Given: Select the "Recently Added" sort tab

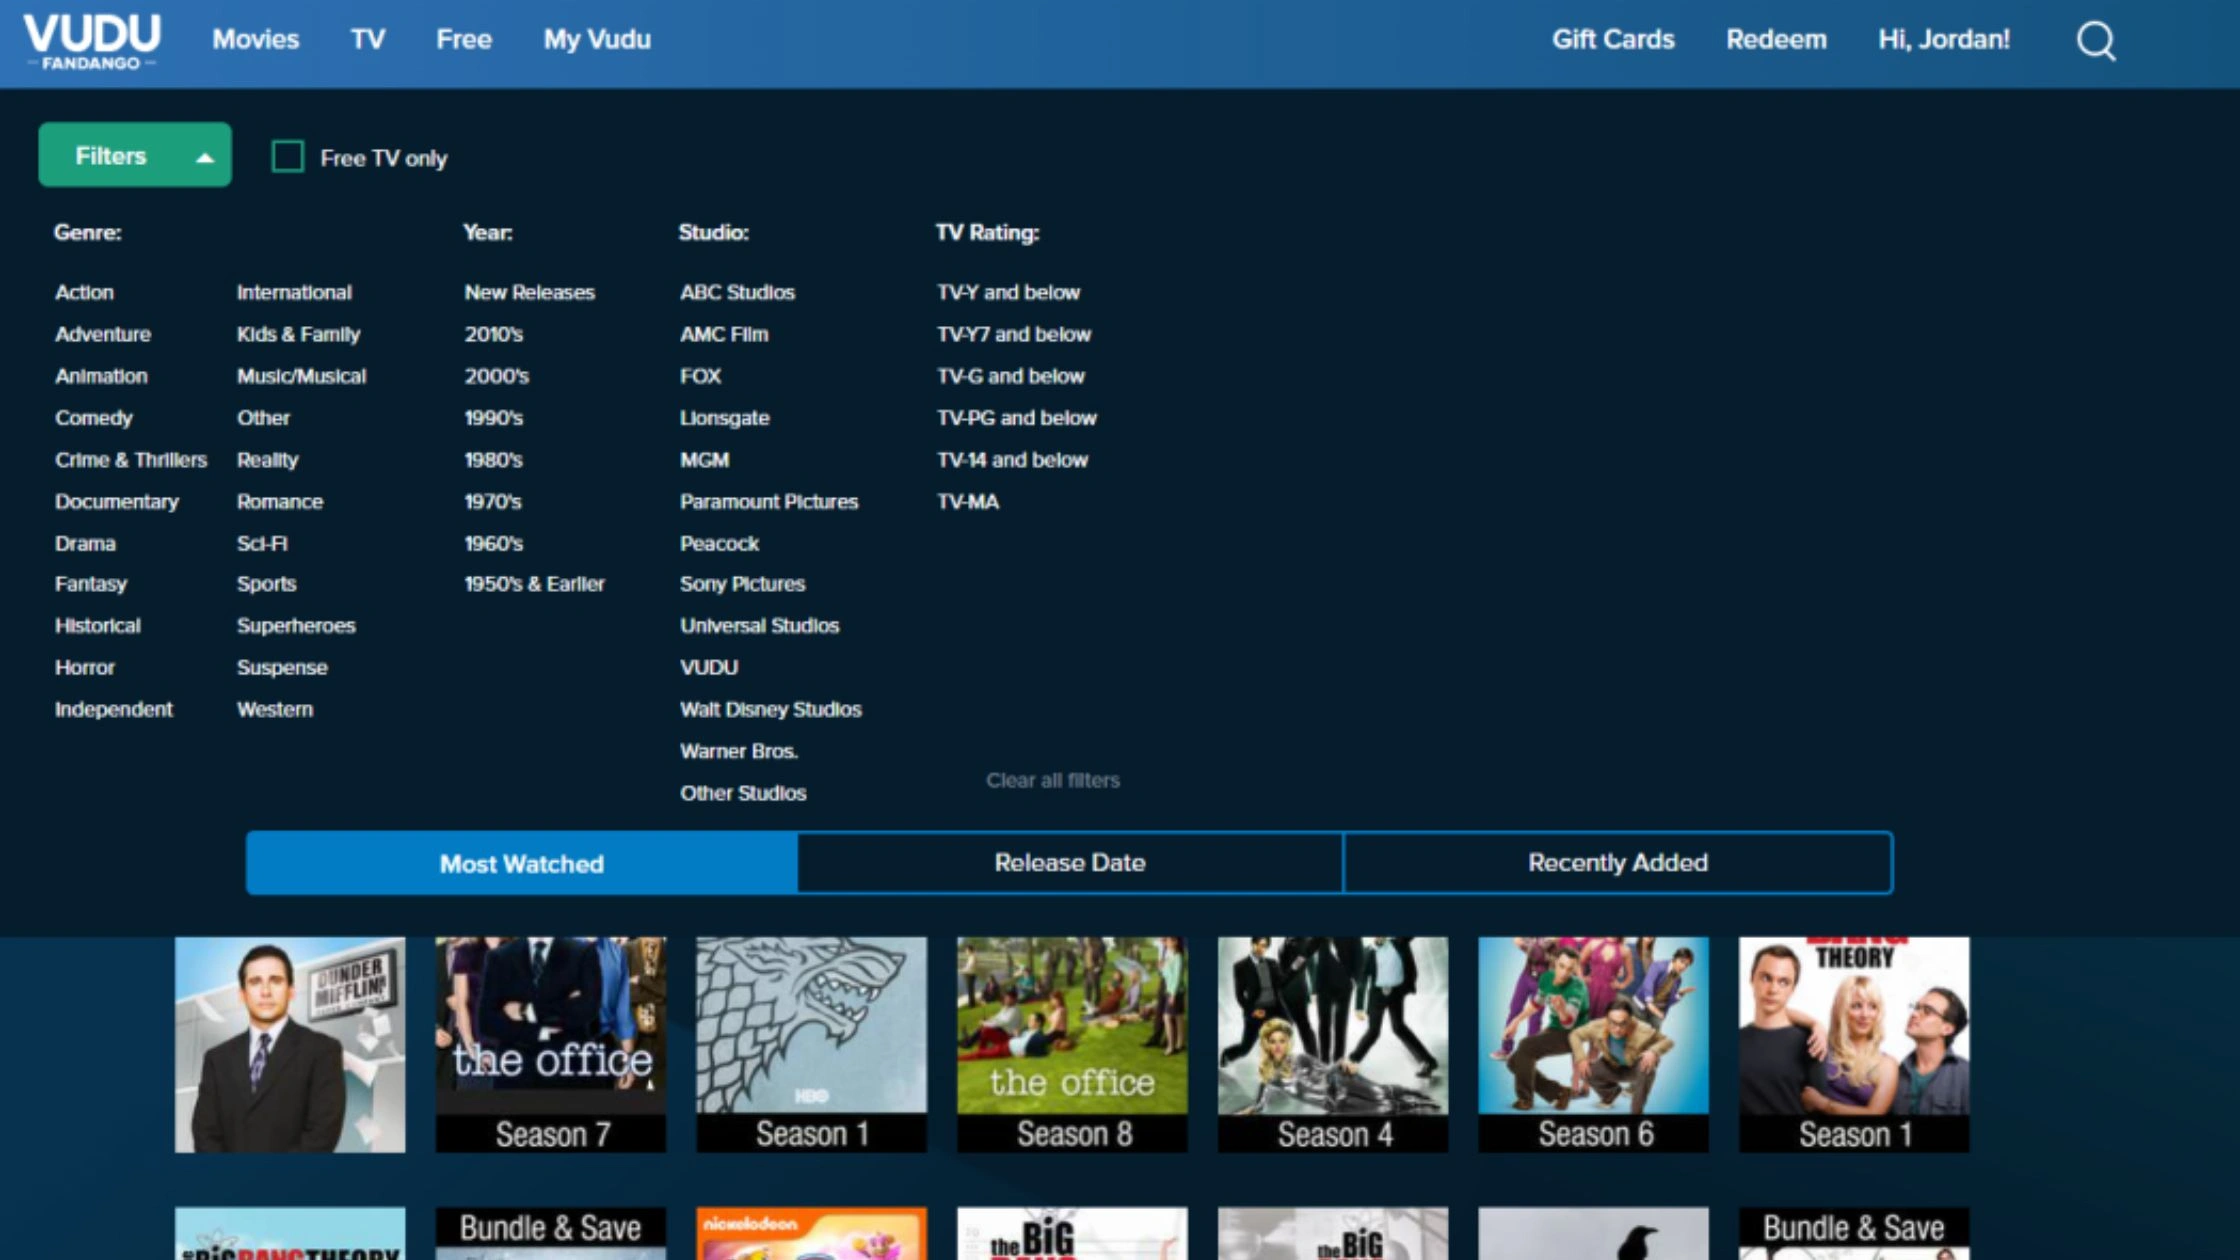Looking at the screenshot, I should (1616, 862).
